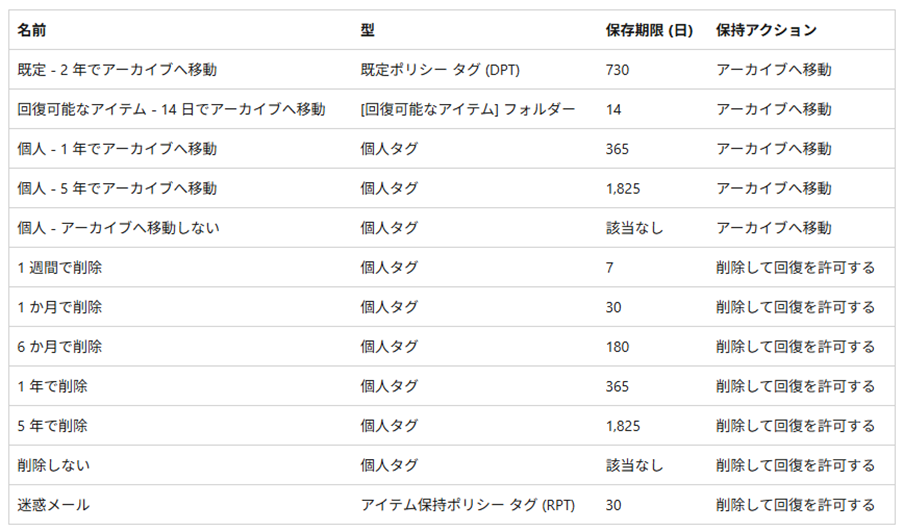The width and height of the screenshot is (903, 531).
Task: Click the 保存期限 (日) column header
Action: click(649, 30)
